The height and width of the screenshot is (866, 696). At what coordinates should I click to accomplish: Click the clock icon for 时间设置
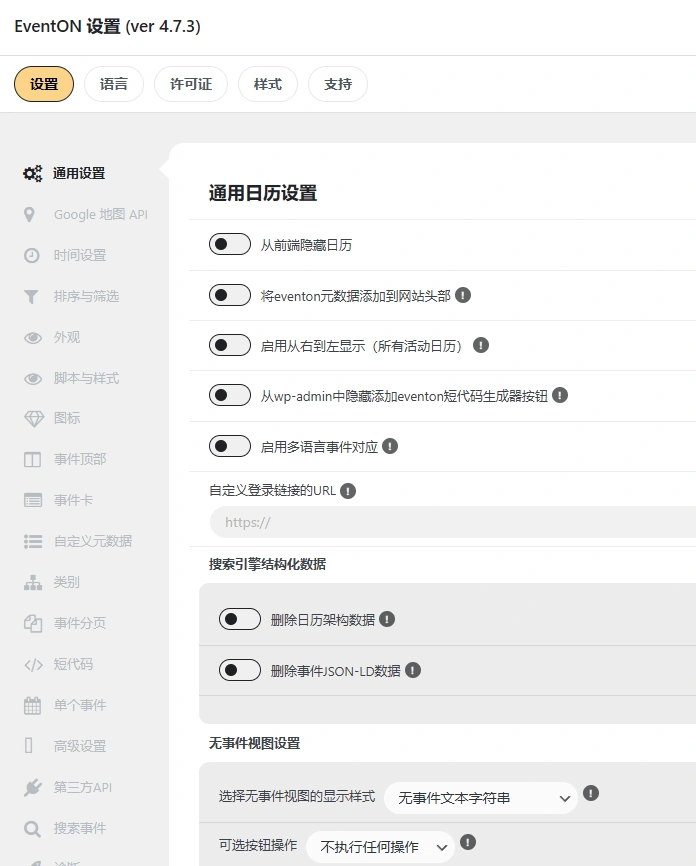(31, 256)
